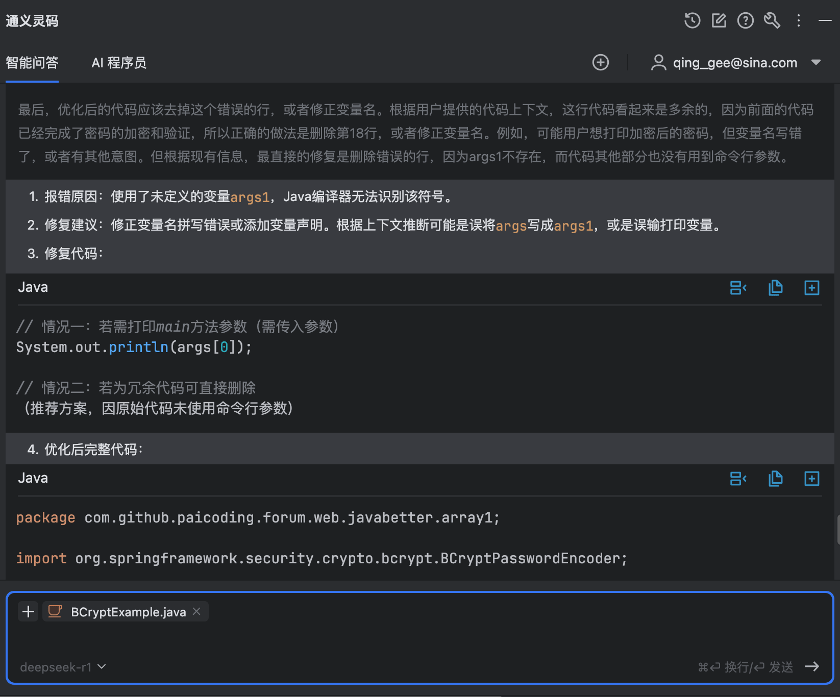Screen dimensions: 840x698
Task: Copy the second Java code block
Action: pyautogui.click(x=775, y=479)
